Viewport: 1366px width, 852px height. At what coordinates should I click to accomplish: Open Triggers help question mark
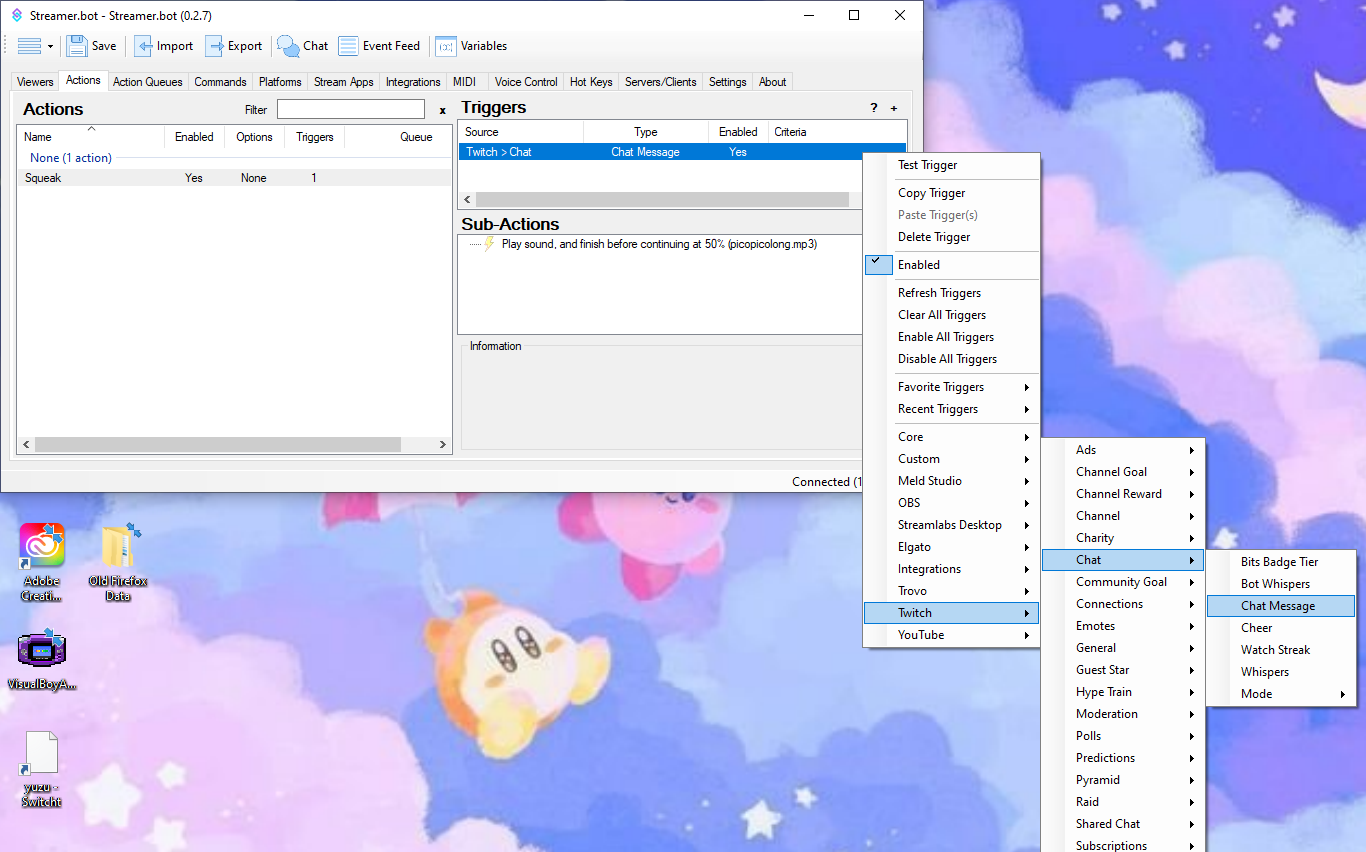(873, 108)
